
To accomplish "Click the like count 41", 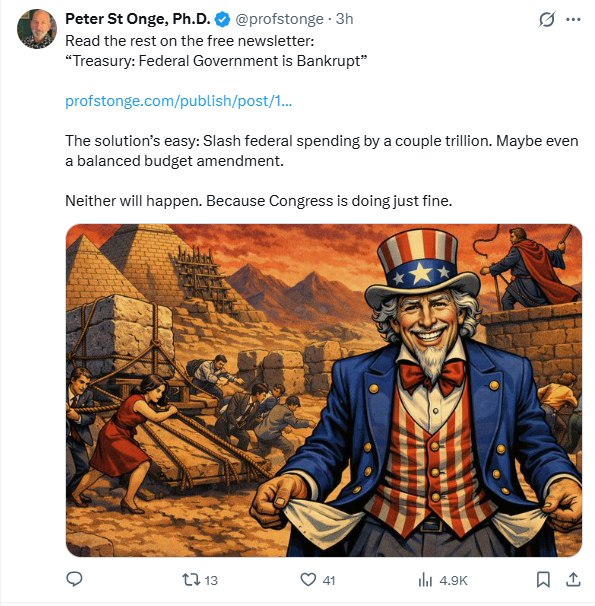I will point(328,580).
